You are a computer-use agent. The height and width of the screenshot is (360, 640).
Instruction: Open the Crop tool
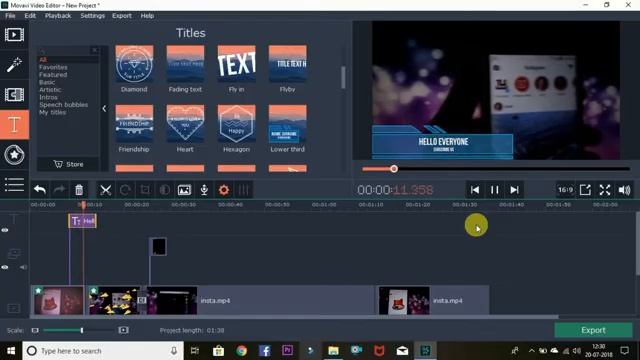point(145,190)
